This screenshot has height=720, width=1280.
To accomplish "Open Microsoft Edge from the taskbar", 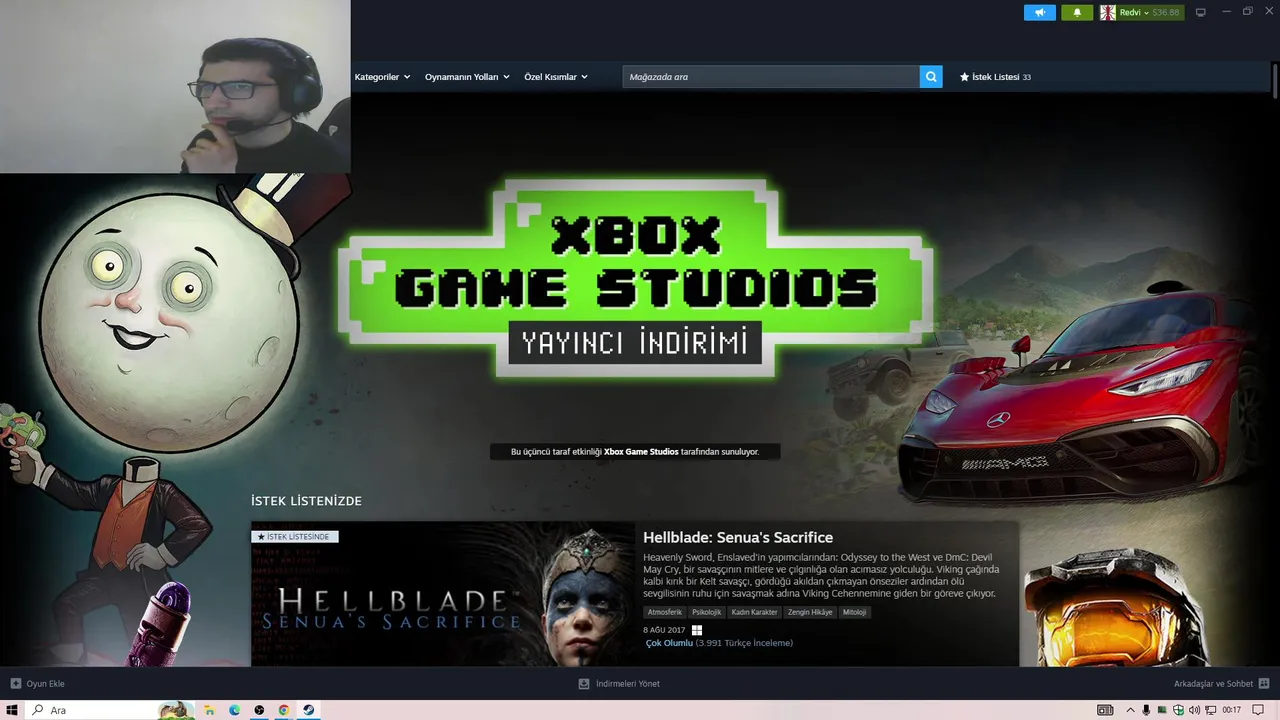I will 235,710.
